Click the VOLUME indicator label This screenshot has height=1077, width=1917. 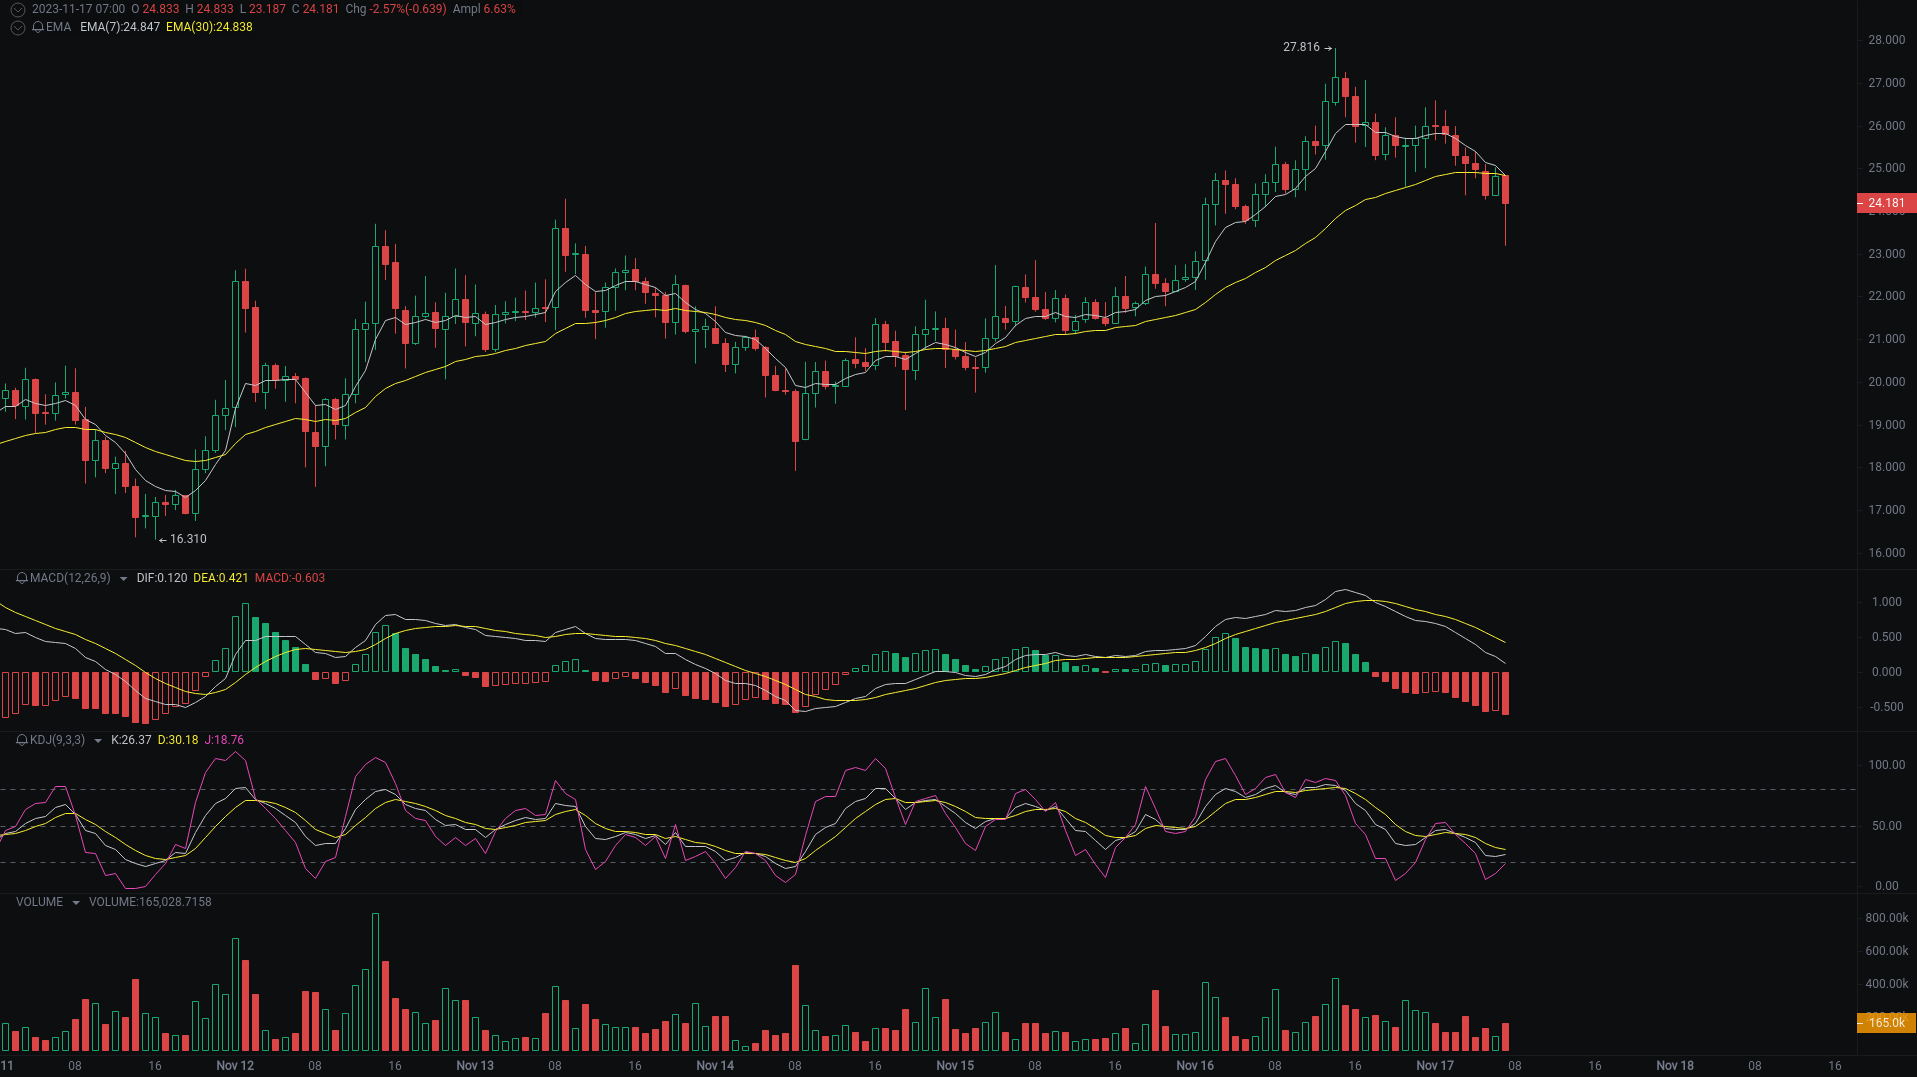click(x=39, y=902)
